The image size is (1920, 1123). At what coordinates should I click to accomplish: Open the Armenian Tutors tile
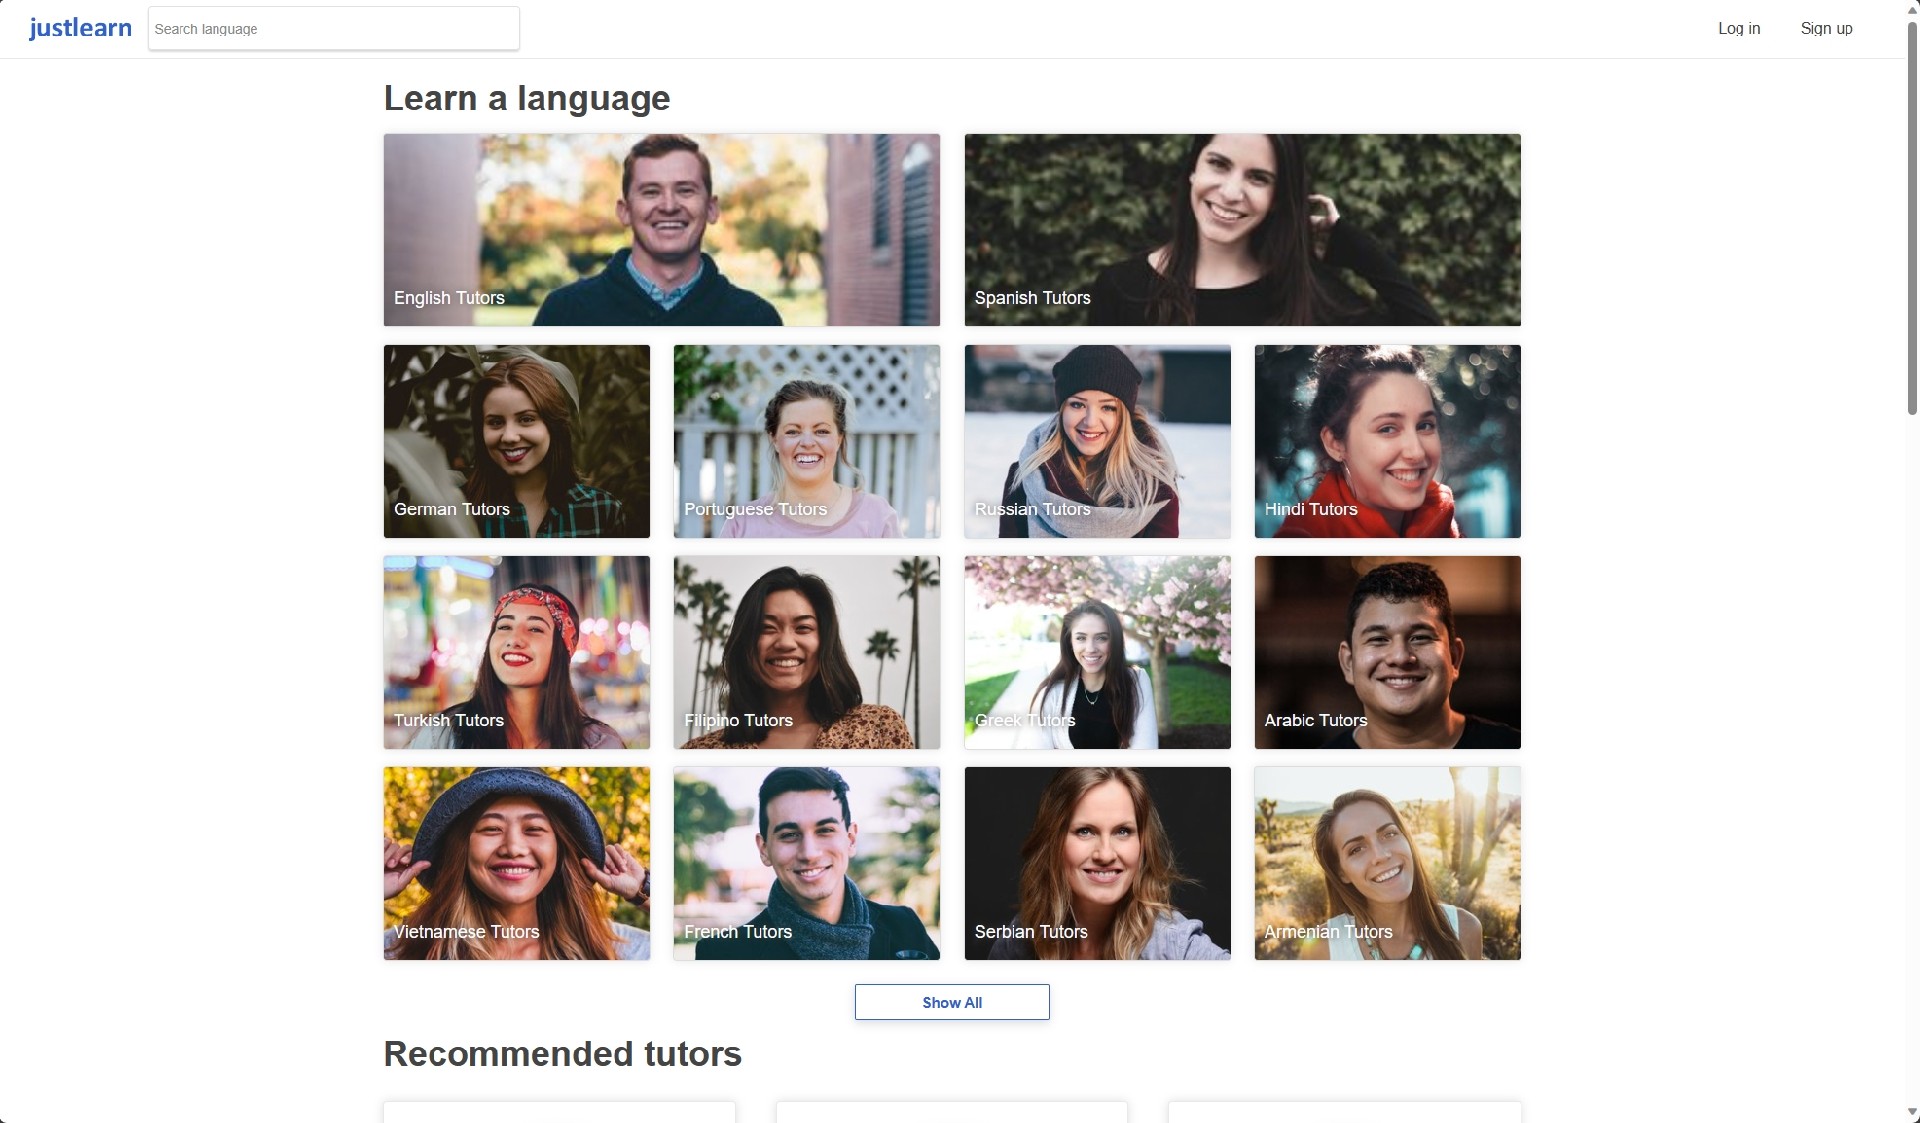(x=1387, y=863)
